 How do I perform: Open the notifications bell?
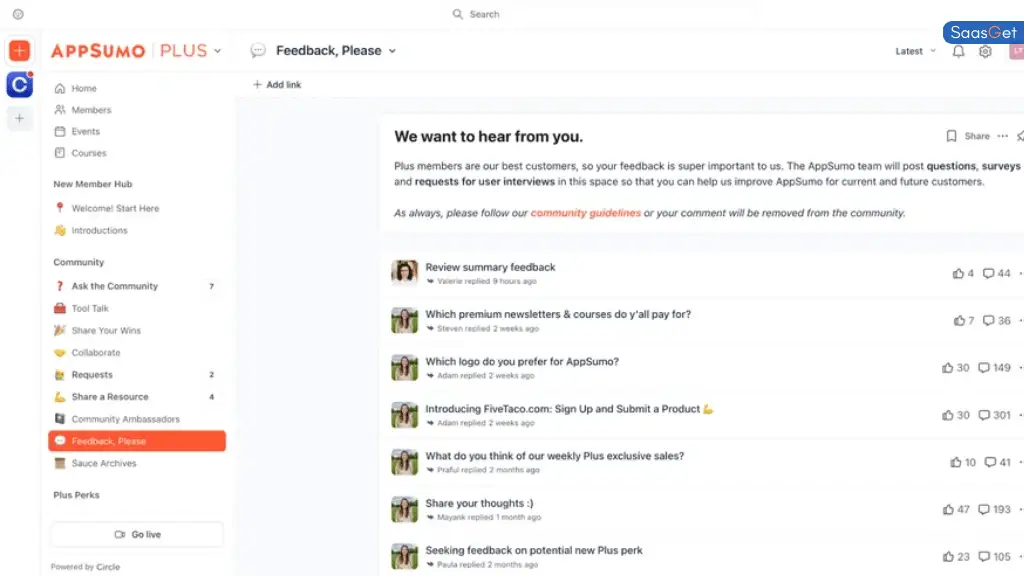point(958,51)
